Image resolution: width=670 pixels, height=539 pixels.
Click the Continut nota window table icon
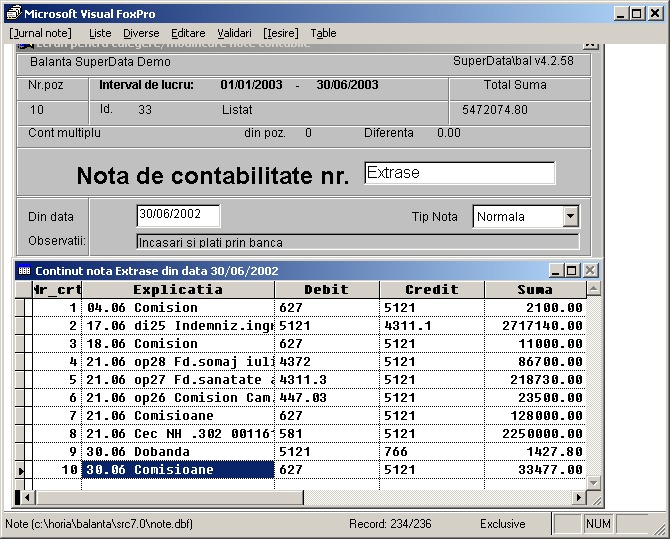pos(24,271)
